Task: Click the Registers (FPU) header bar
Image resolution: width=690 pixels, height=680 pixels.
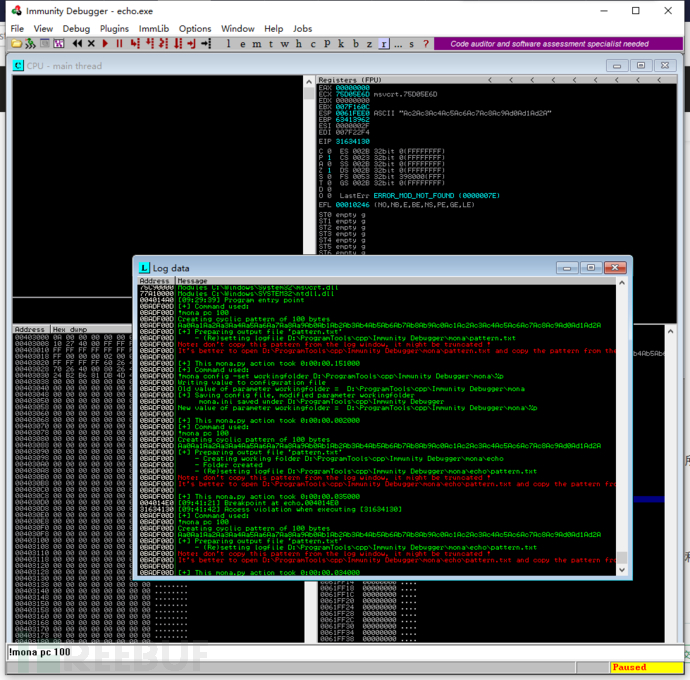Action: pyautogui.click(x=400, y=80)
